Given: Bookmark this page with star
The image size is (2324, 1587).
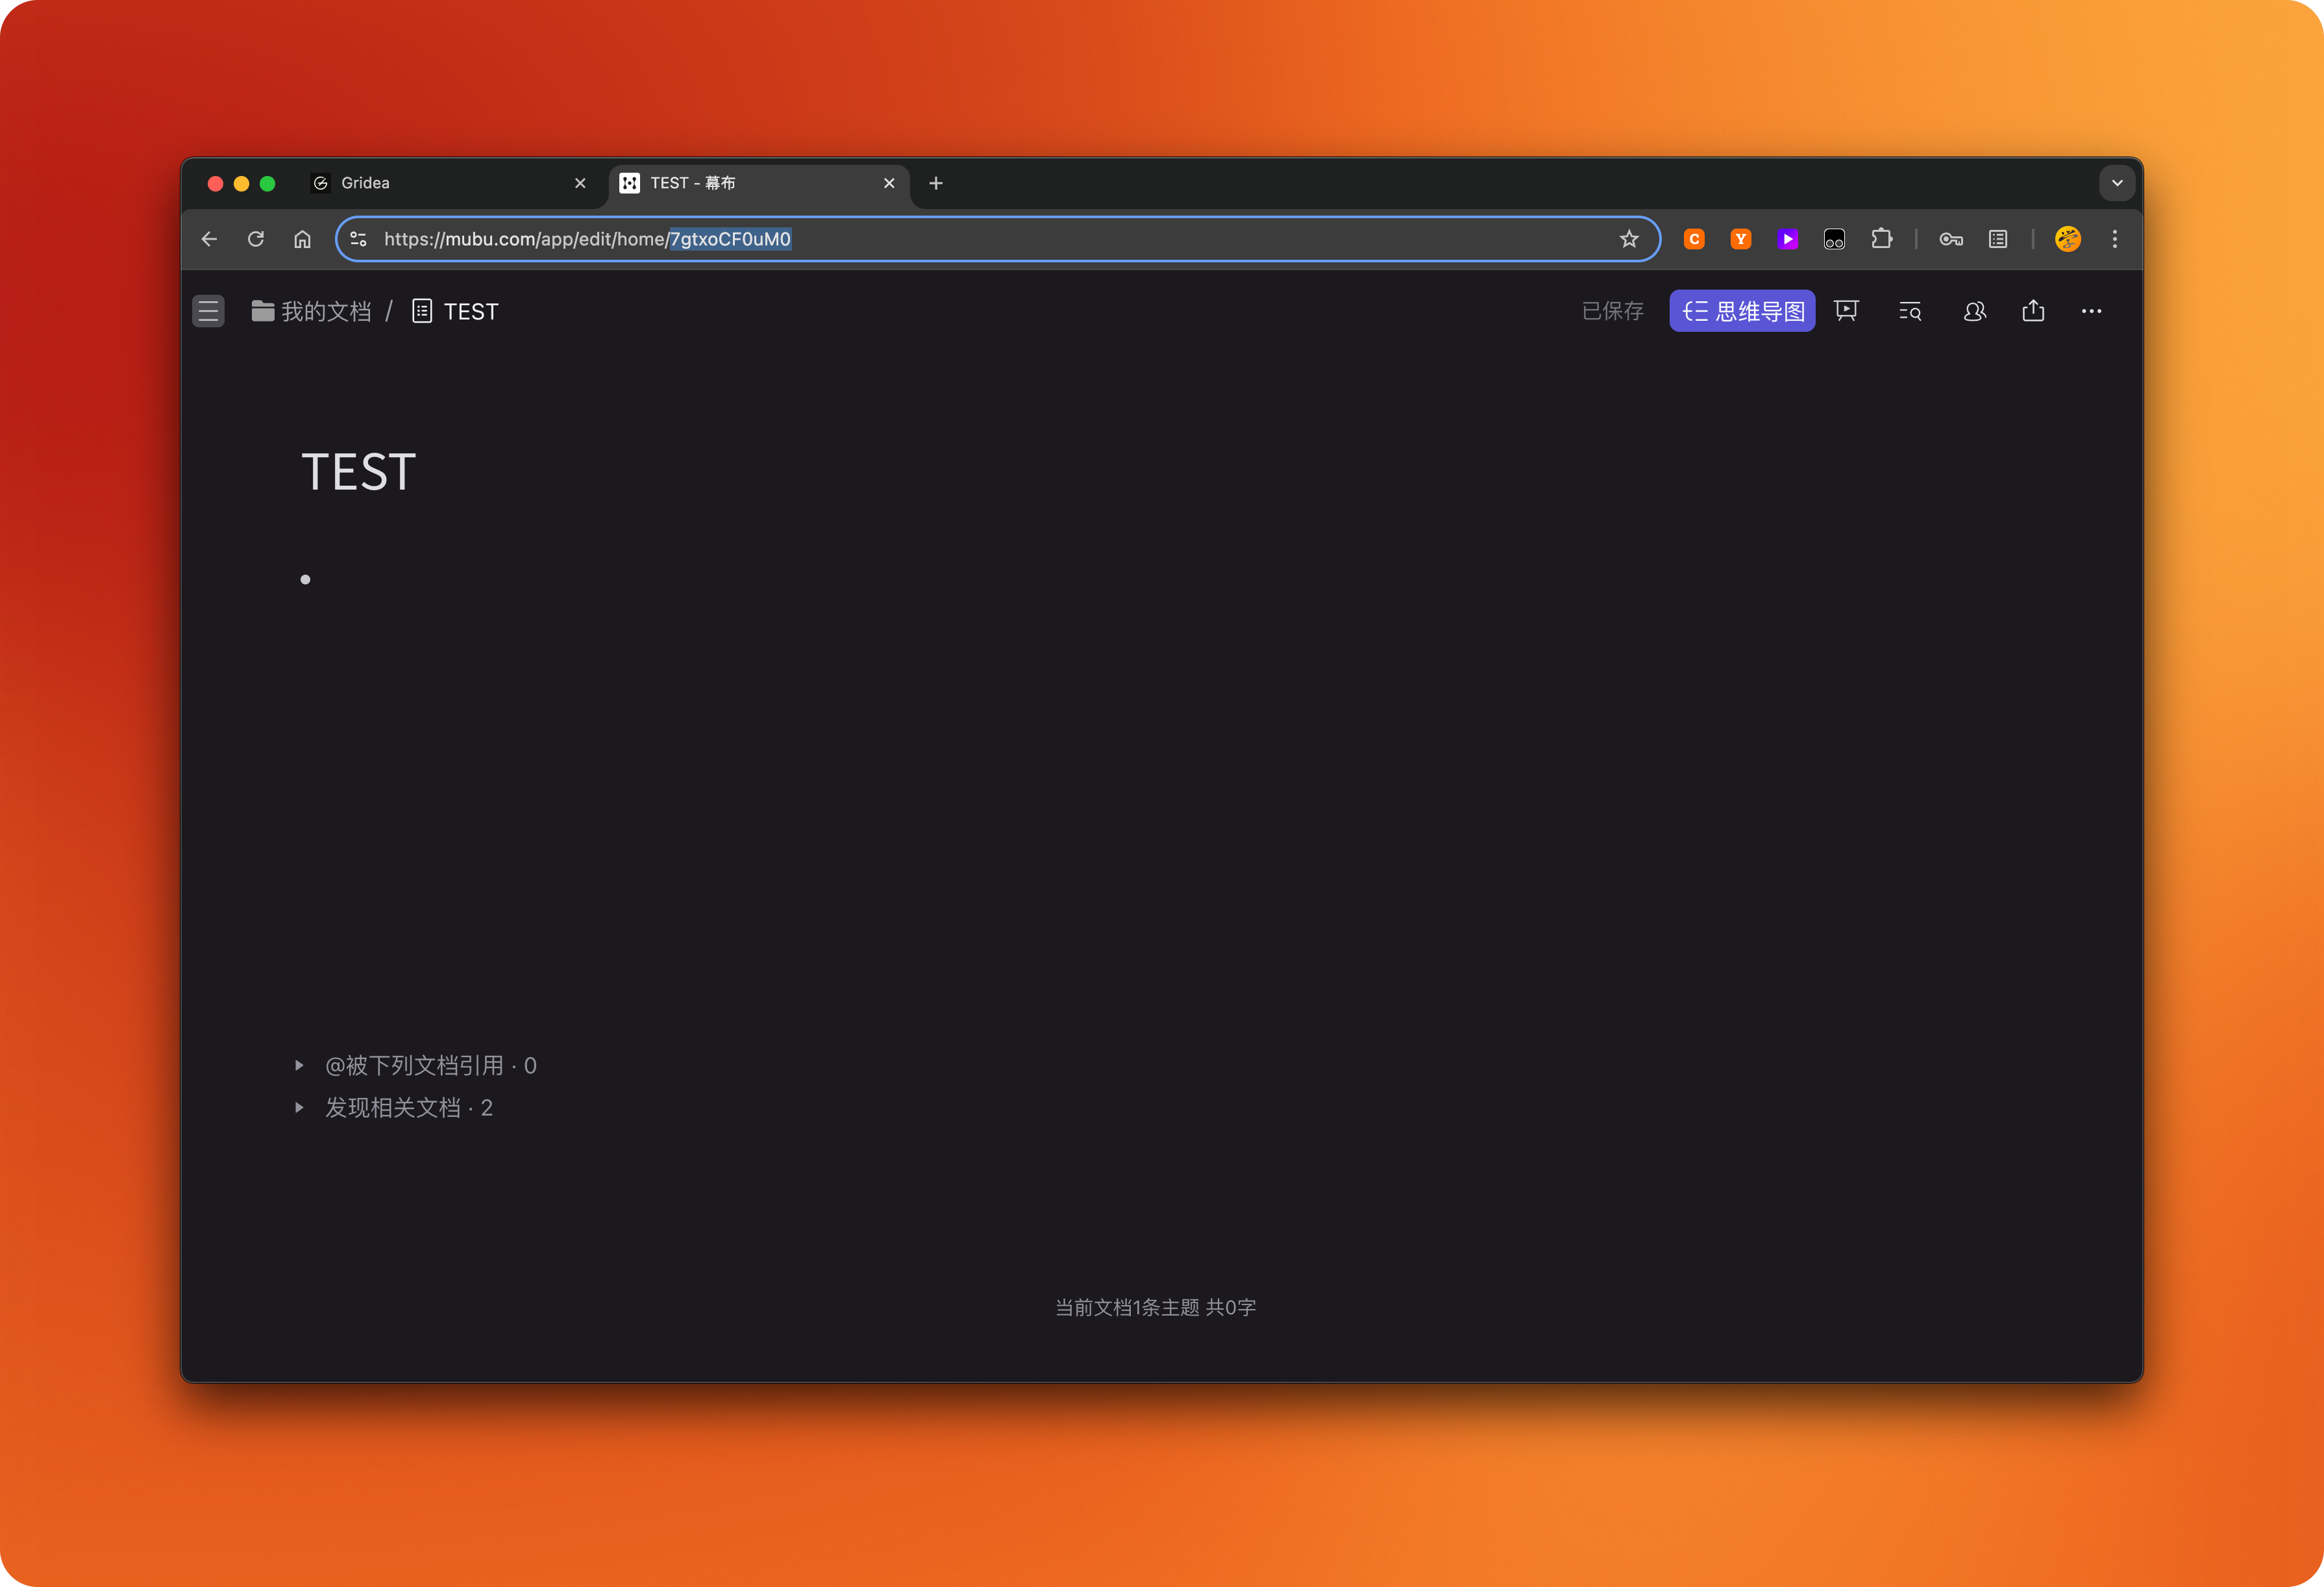Looking at the screenshot, I should (1629, 239).
